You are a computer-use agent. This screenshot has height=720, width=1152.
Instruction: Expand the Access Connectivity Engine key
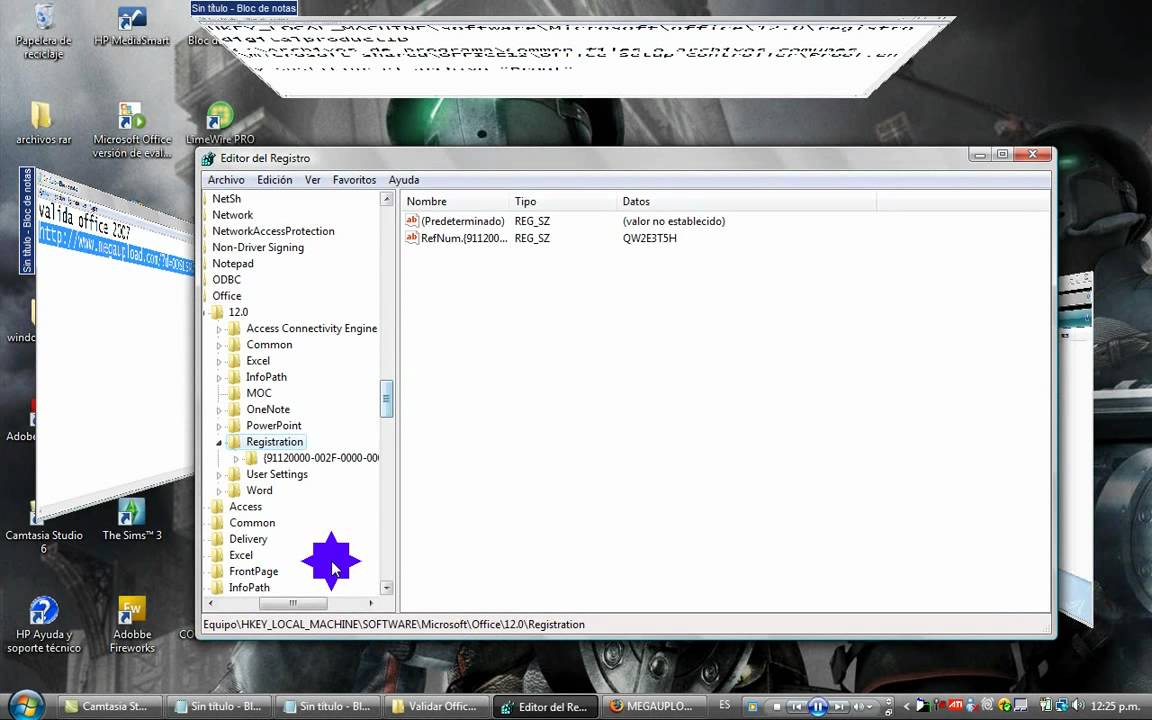pyautogui.click(x=219, y=329)
